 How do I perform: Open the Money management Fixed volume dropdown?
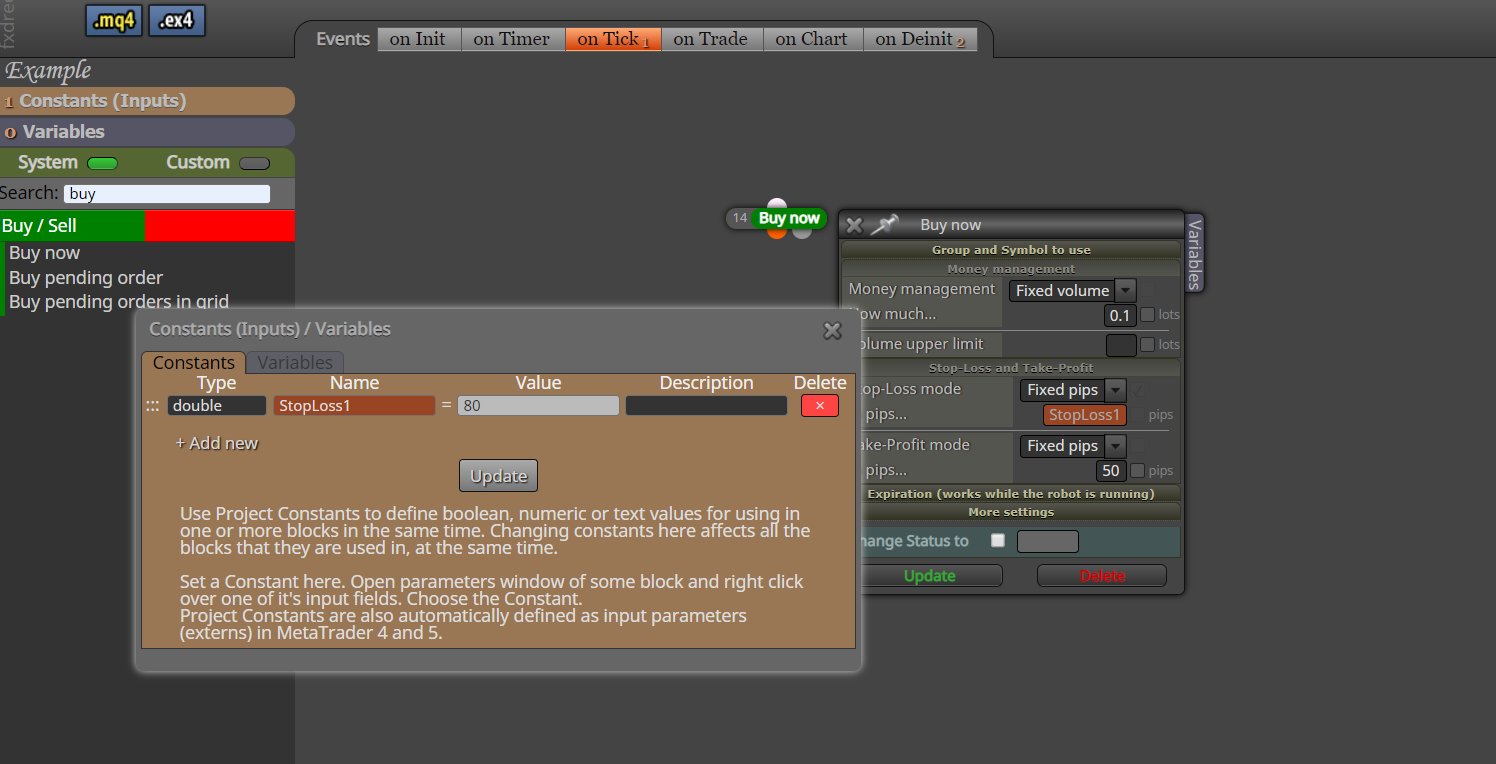(x=1072, y=290)
